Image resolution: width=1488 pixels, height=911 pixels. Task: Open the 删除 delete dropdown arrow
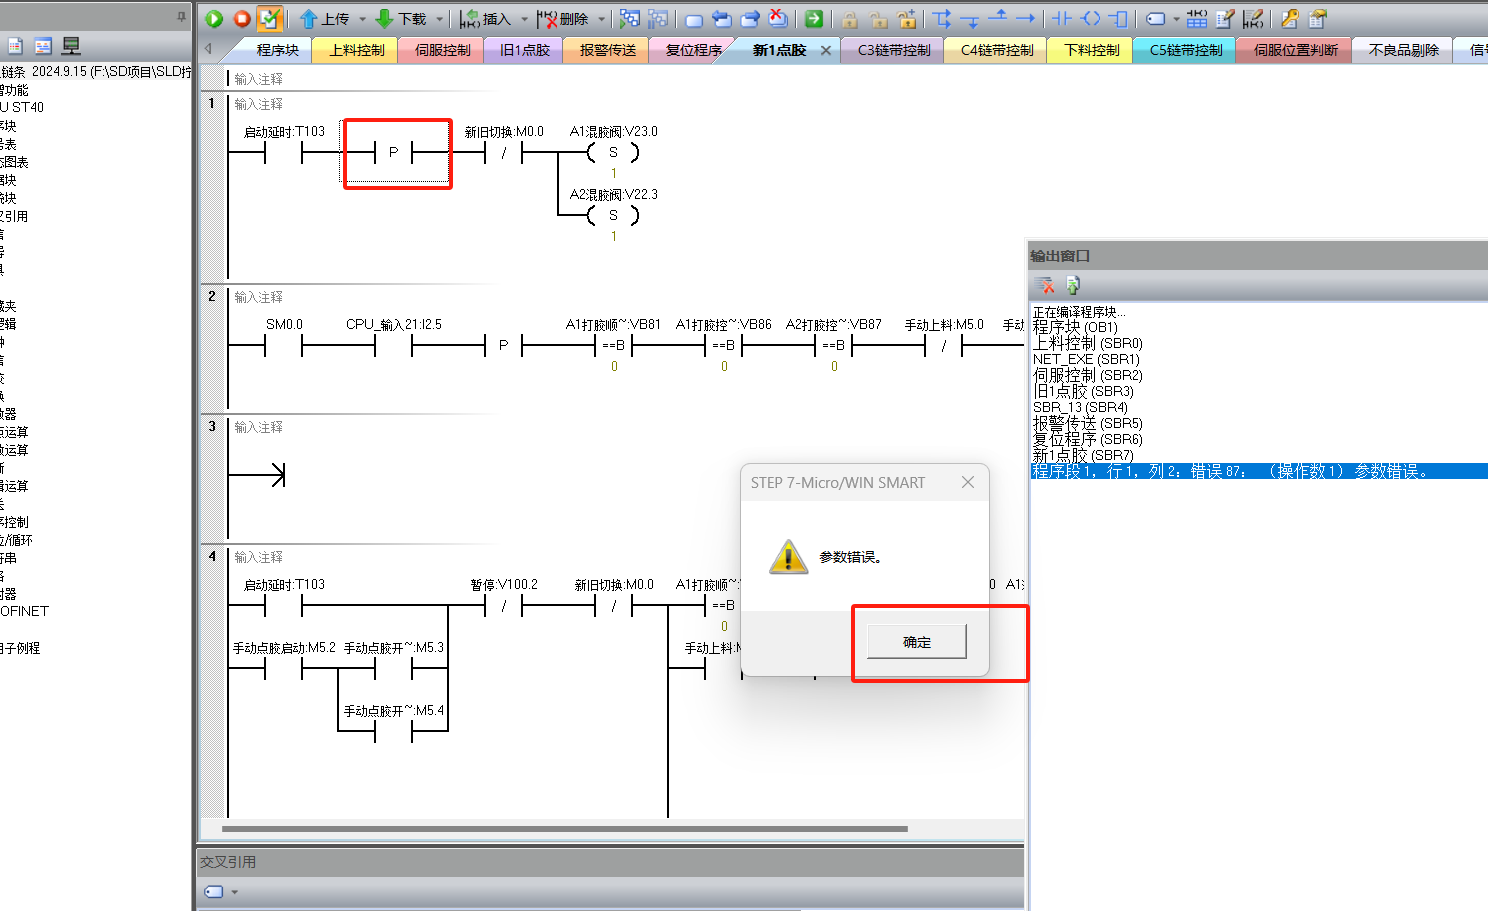[x=602, y=19]
